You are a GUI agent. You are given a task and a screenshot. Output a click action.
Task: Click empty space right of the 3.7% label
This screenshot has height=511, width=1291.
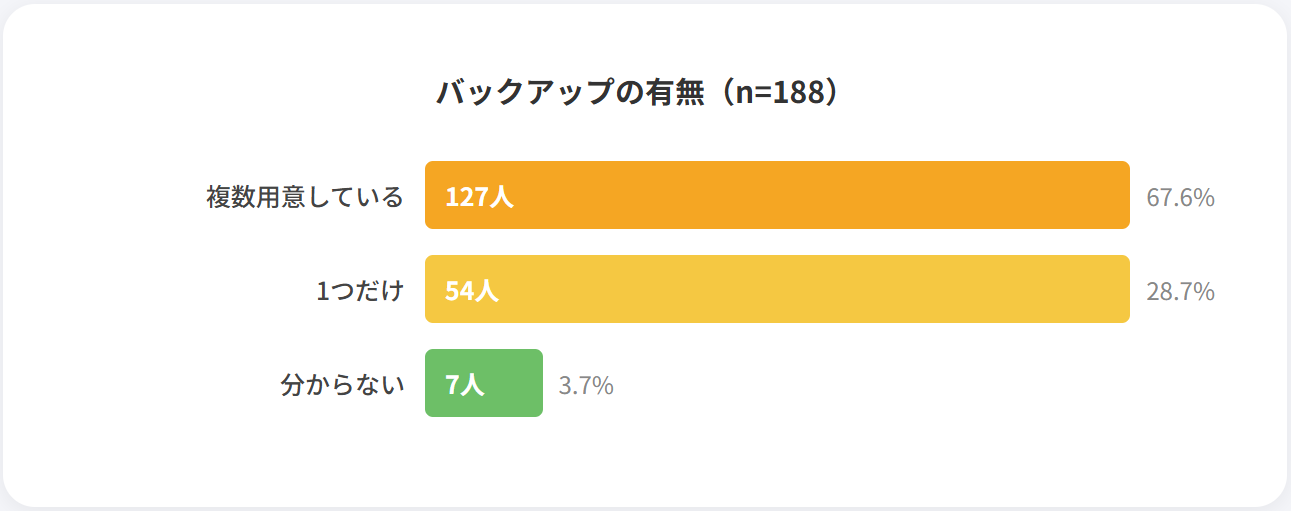tap(850, 385)
